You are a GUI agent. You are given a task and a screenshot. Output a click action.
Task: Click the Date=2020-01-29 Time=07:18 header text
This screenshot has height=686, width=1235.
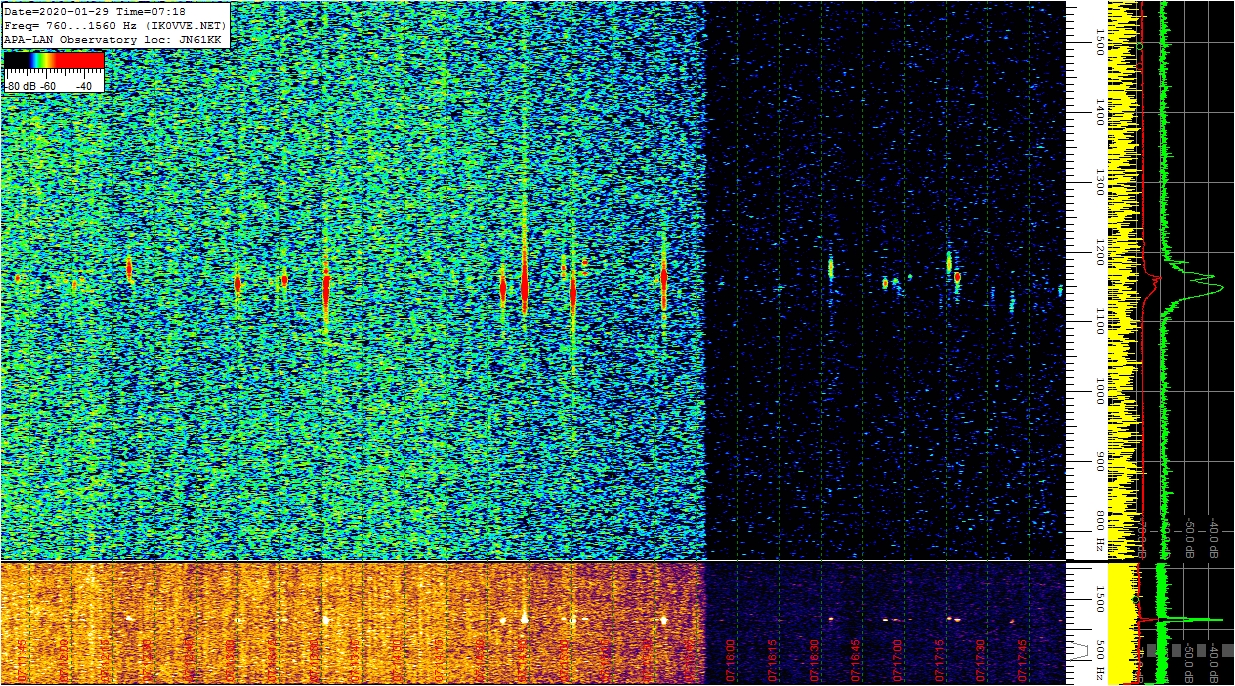95,11
